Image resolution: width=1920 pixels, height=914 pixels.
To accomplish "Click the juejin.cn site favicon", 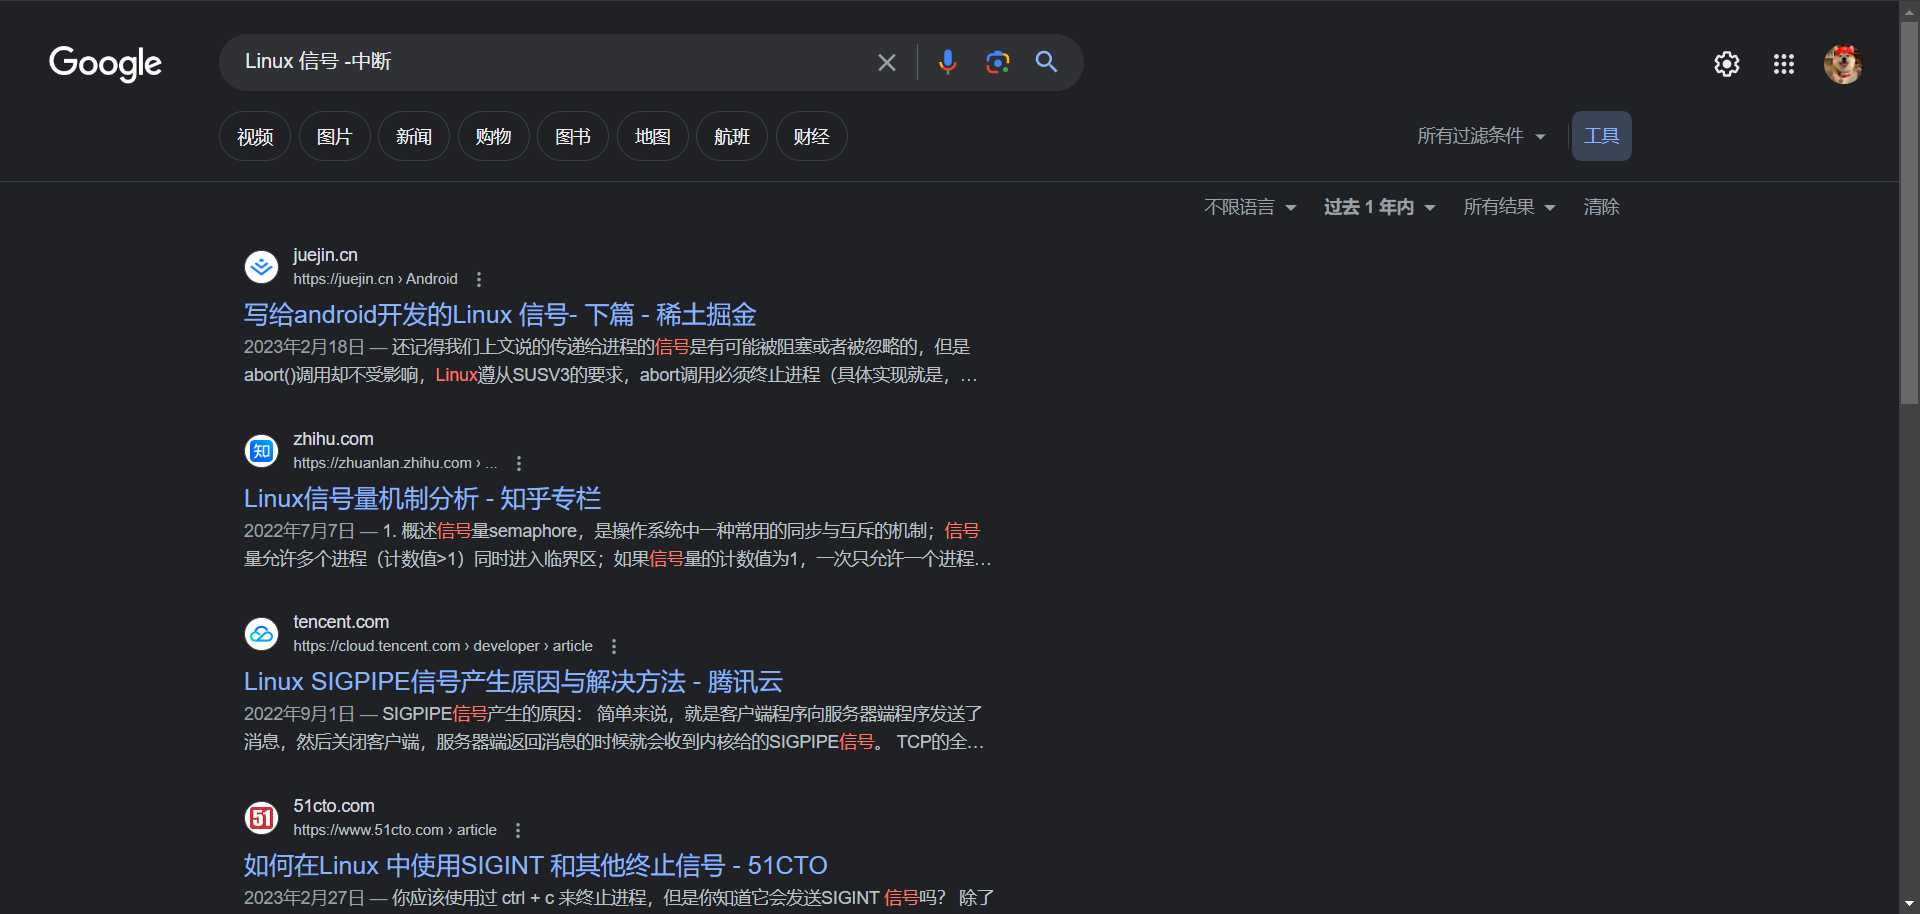I will tap(262, 267).
